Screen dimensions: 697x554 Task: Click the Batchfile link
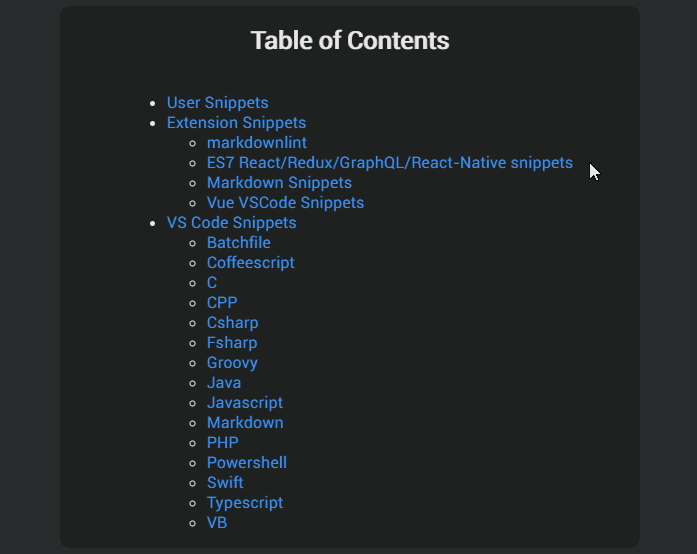pos(238,243)
